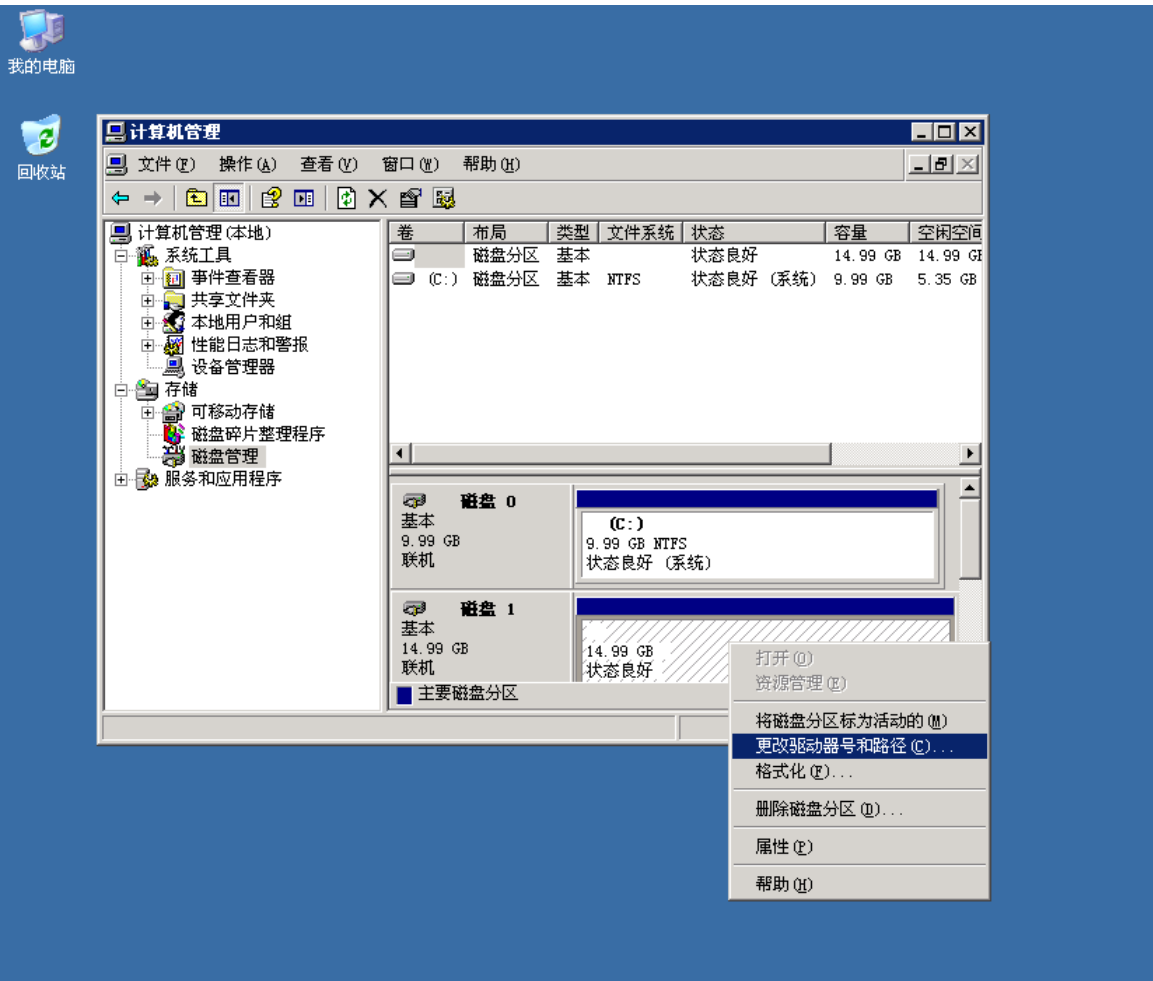Viewport: 1153px width, 981px height.
Task: Open Properties via the toolbar properties icon
Action: 408,198
